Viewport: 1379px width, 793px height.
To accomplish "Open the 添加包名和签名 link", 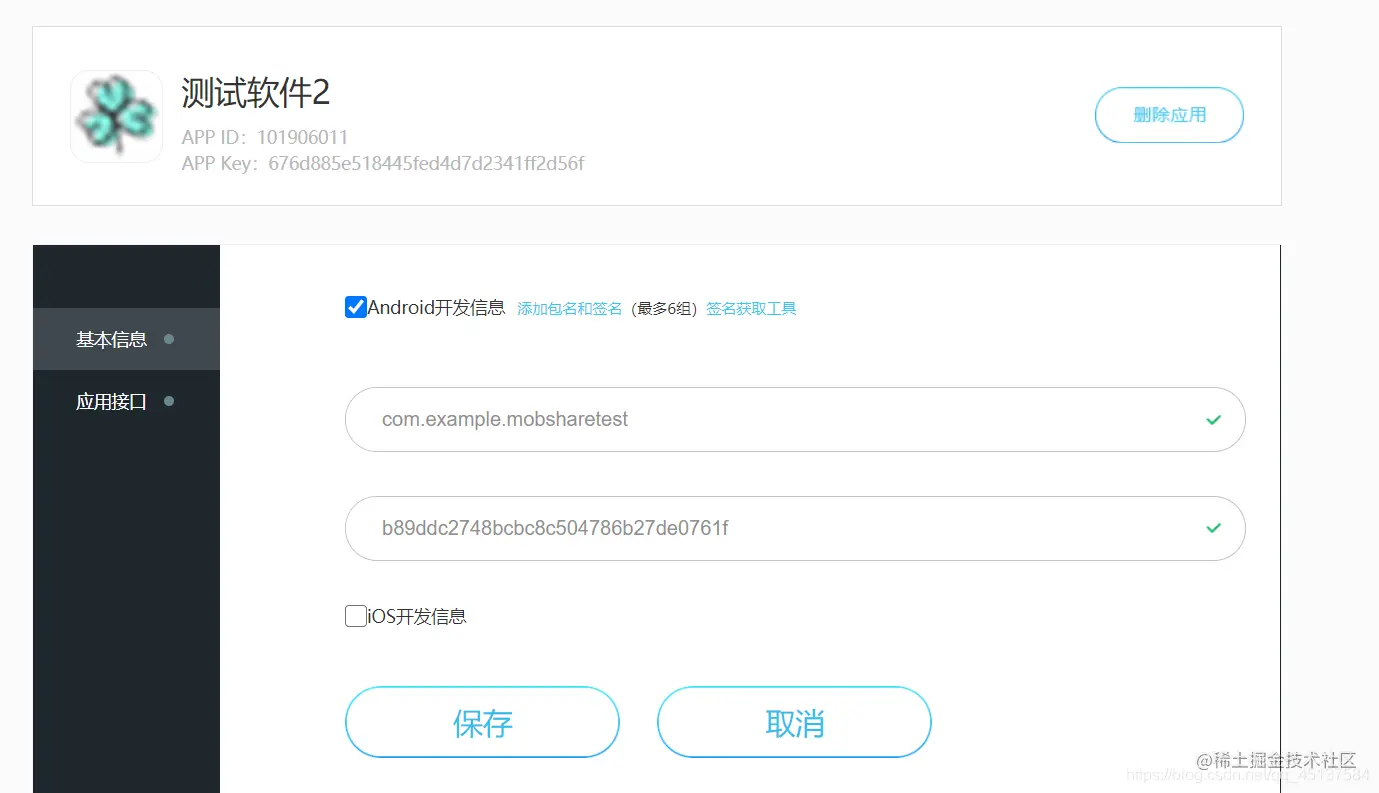I will [569, 308].
